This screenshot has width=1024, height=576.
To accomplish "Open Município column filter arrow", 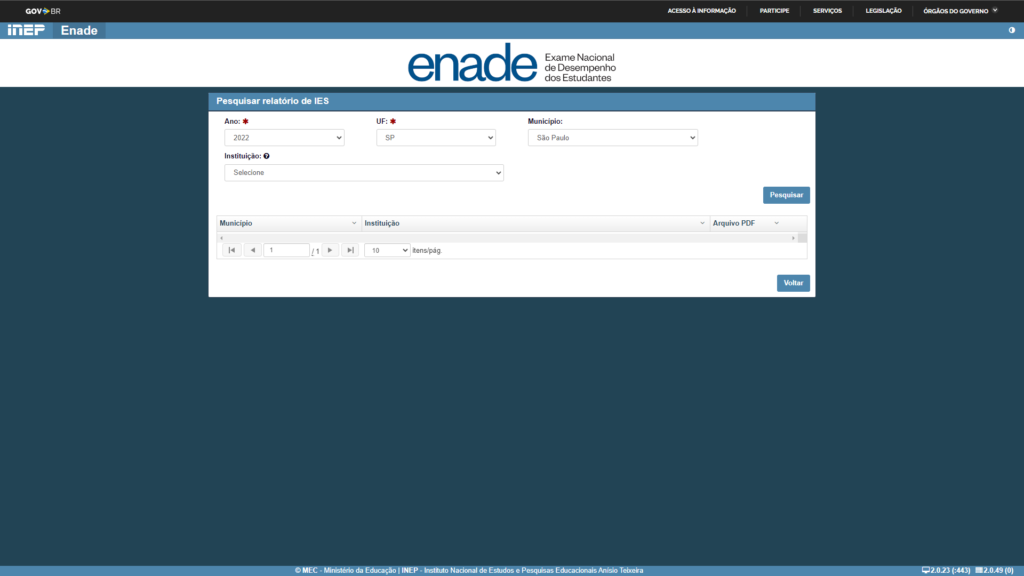I will [354, 223].
